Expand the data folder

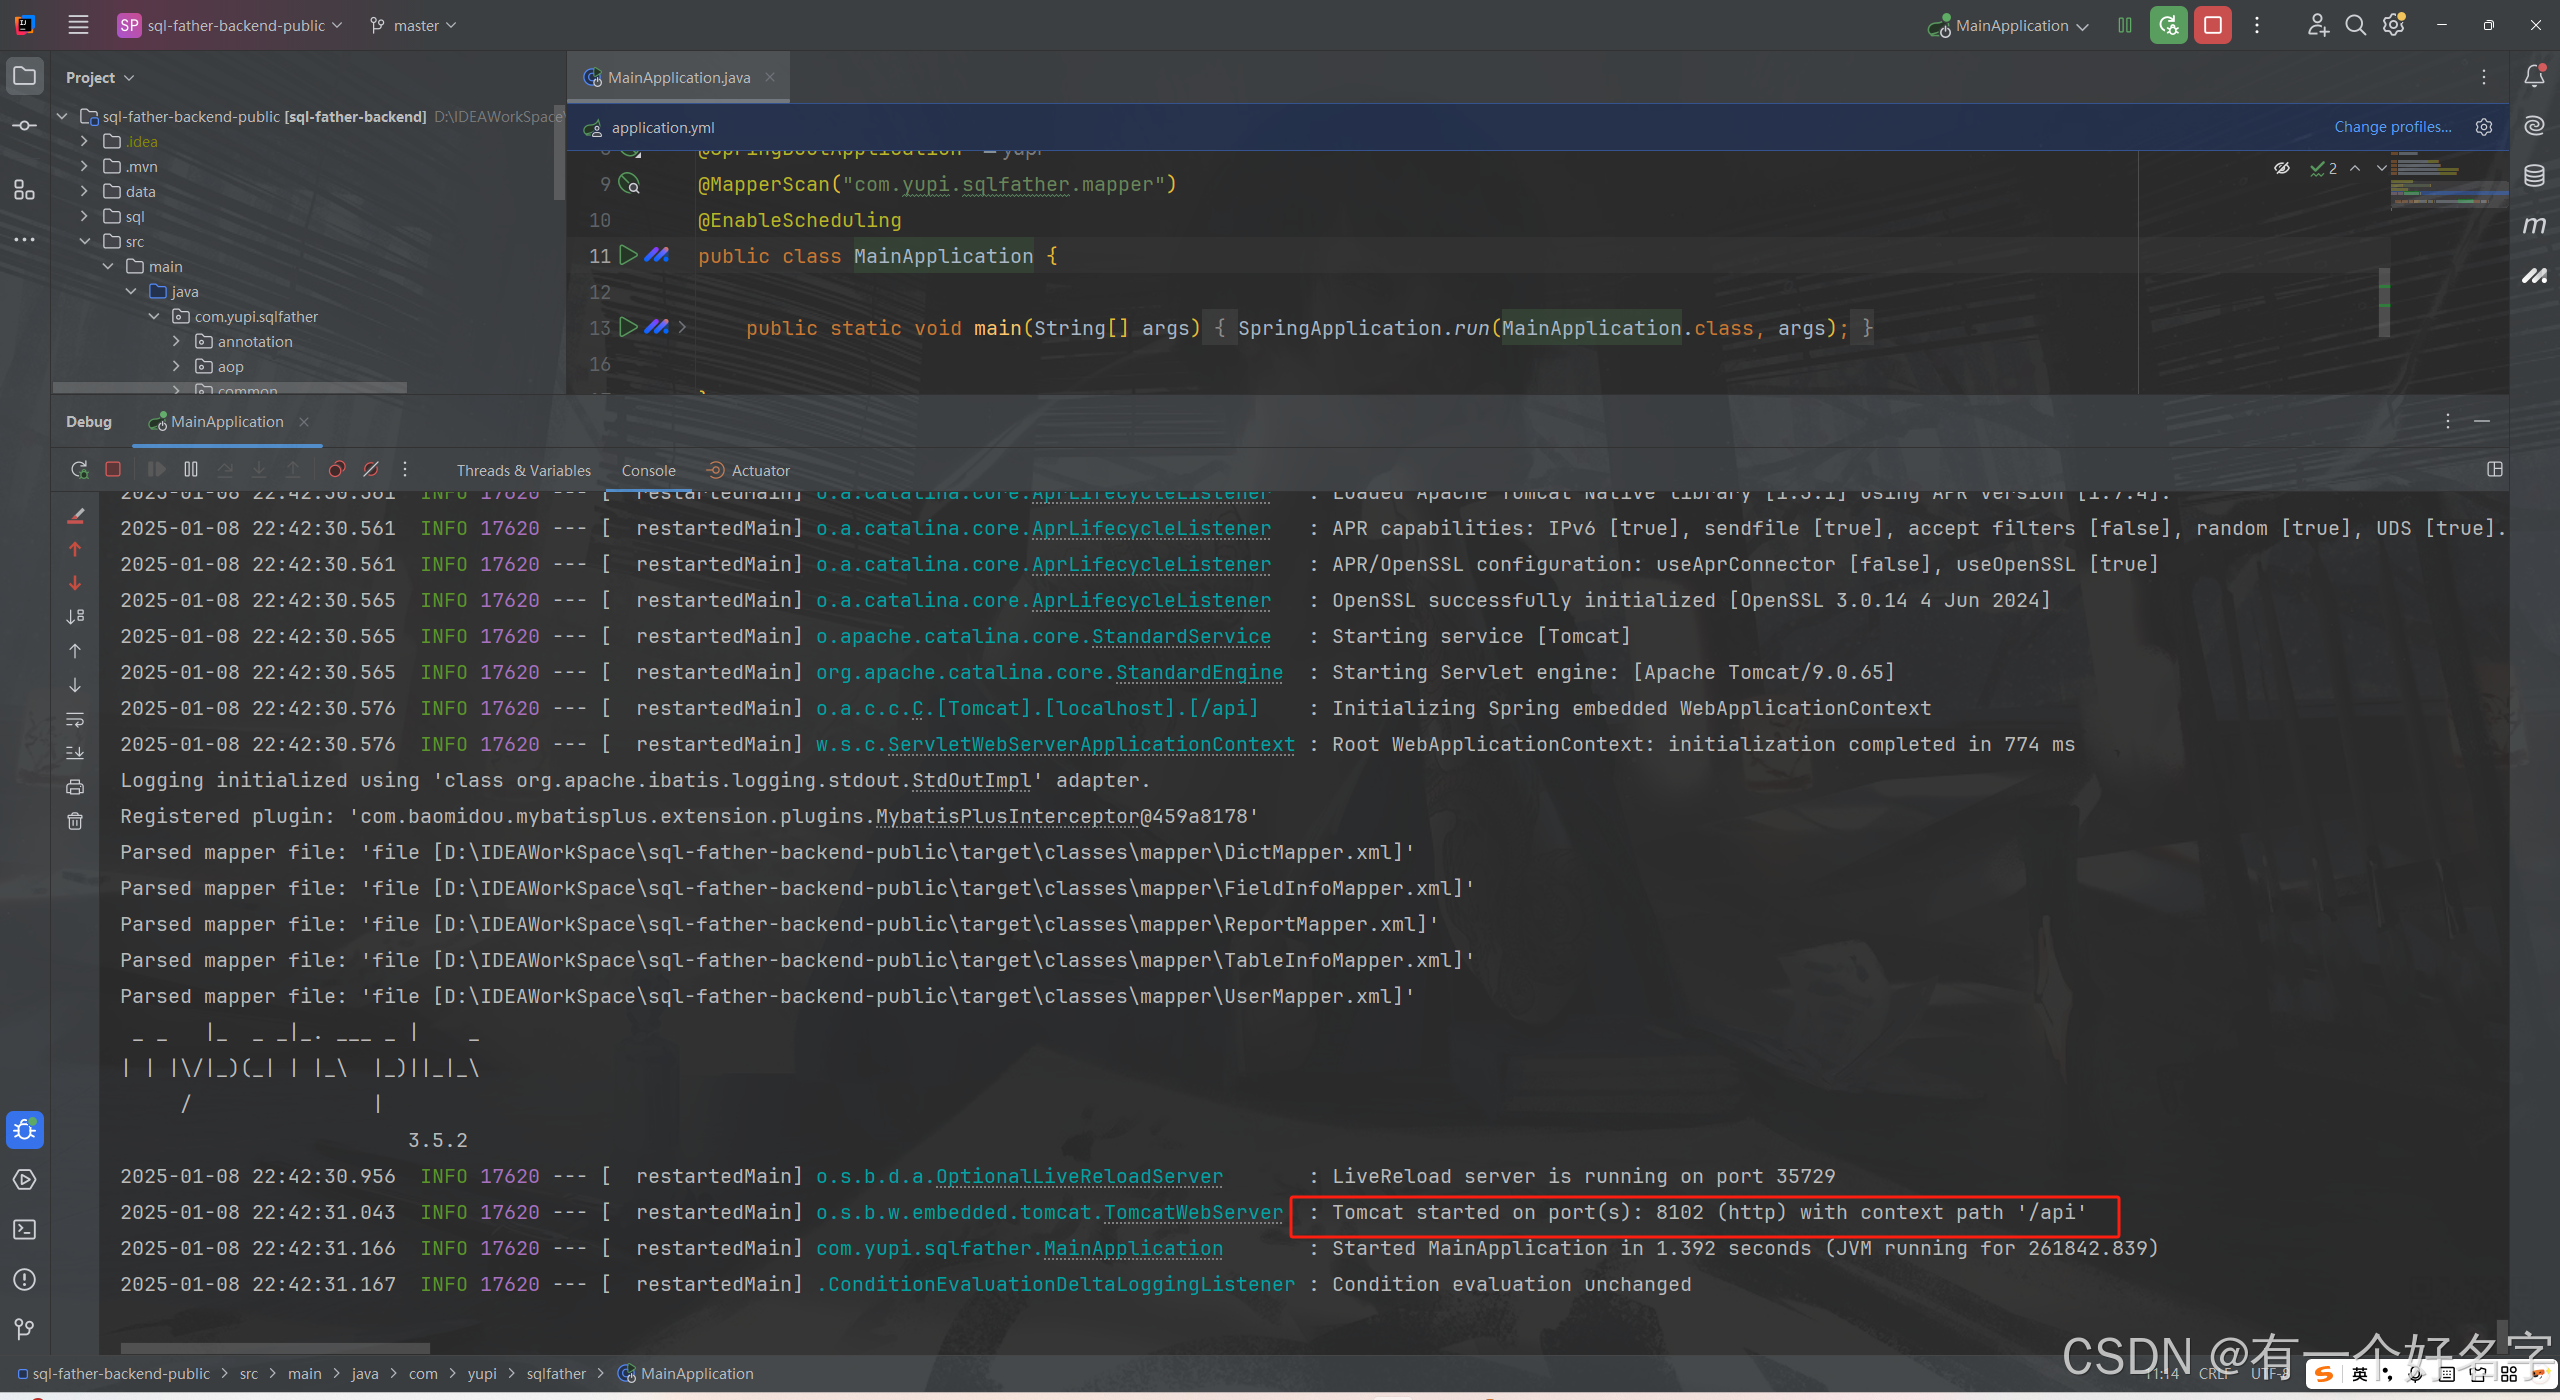pos(85,191)
